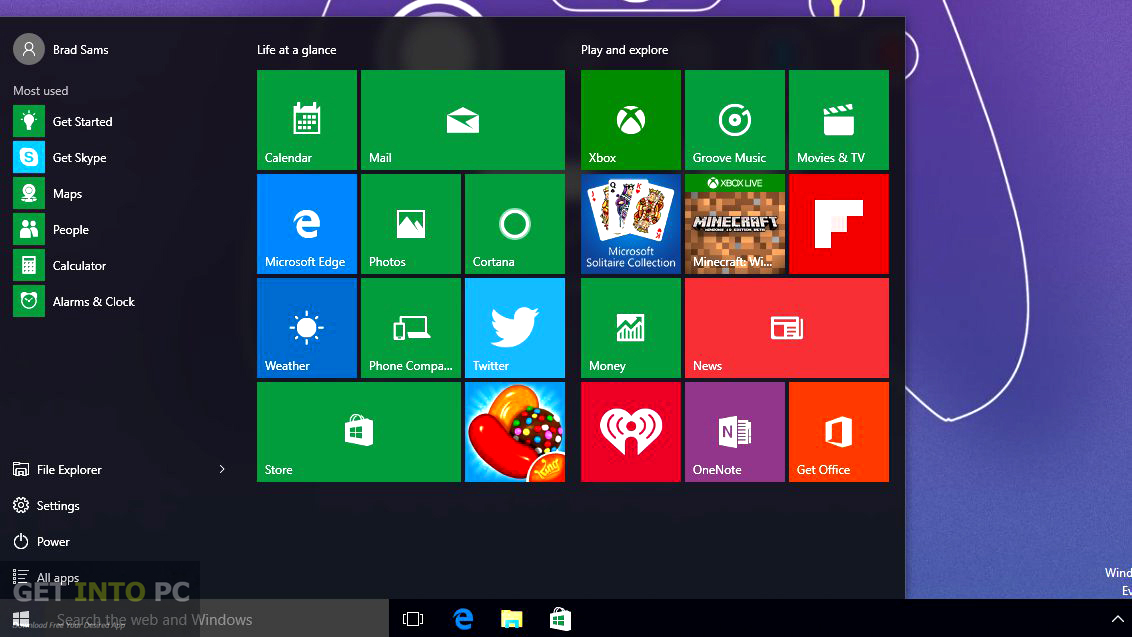Click the Brad Sams user account

(x=61, y=49)
